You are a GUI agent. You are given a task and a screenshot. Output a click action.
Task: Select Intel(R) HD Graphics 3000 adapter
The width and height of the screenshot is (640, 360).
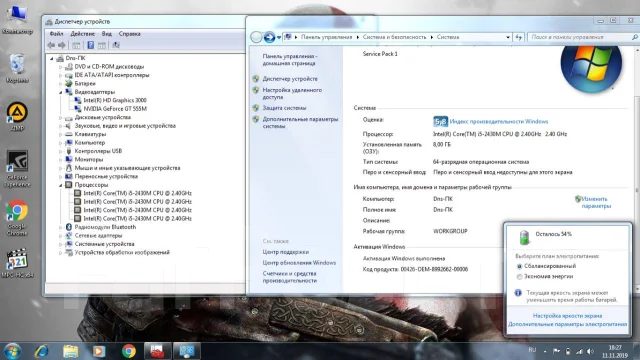(x=115, y=100)
